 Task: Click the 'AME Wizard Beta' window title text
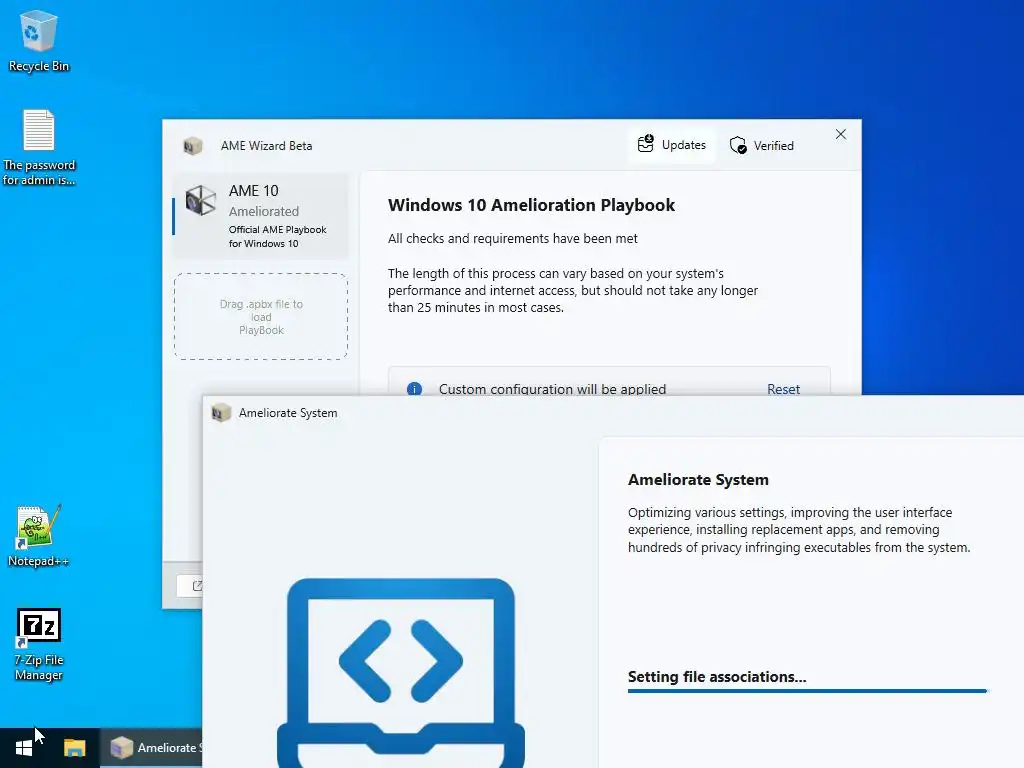[266, 146]
